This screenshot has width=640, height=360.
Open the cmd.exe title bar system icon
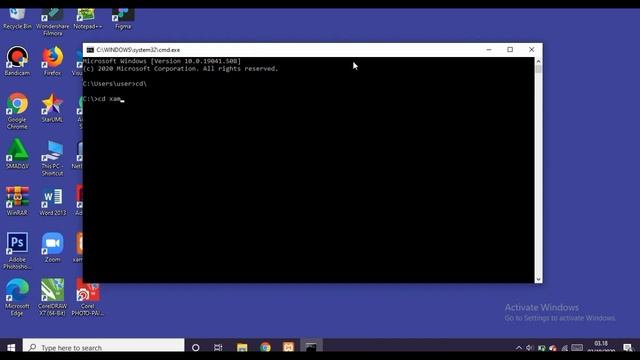click(x=90, y=50)
